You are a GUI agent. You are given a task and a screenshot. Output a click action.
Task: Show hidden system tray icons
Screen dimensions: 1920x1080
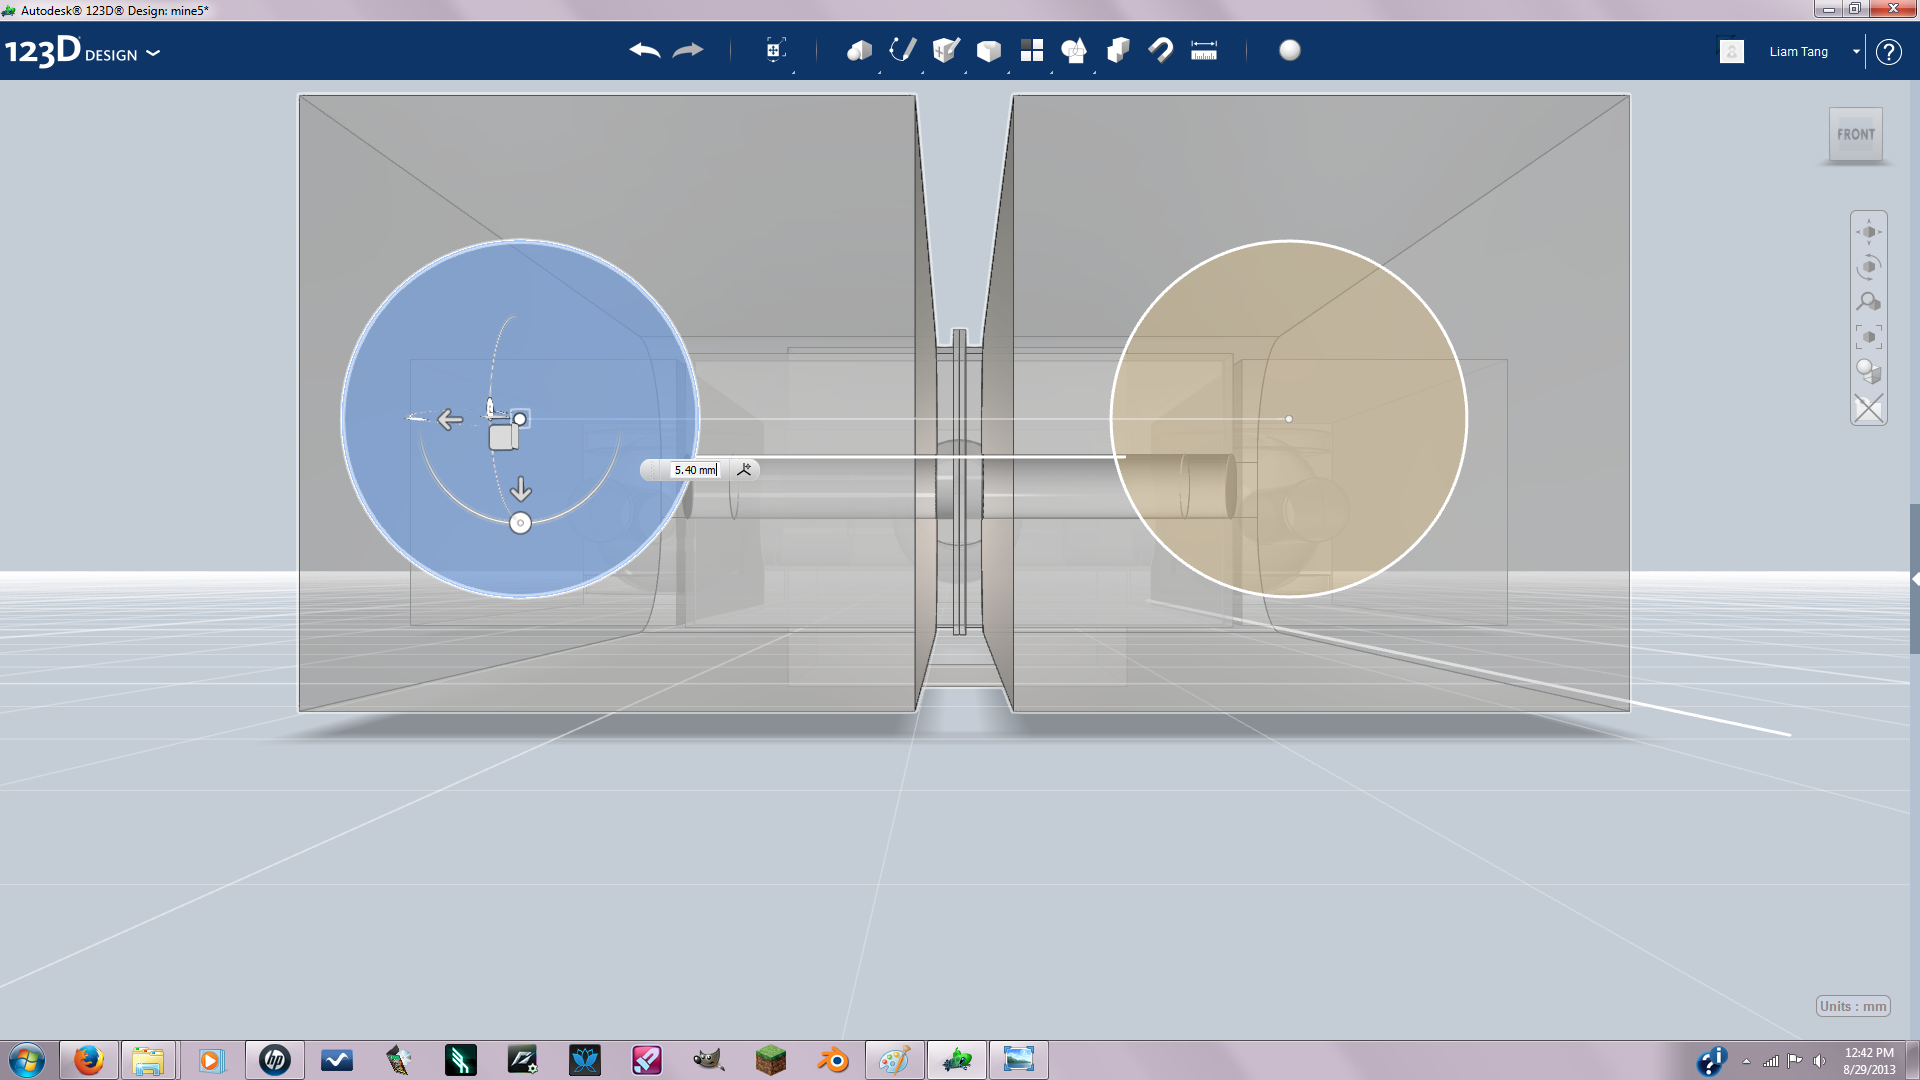pos(1746,1061)
